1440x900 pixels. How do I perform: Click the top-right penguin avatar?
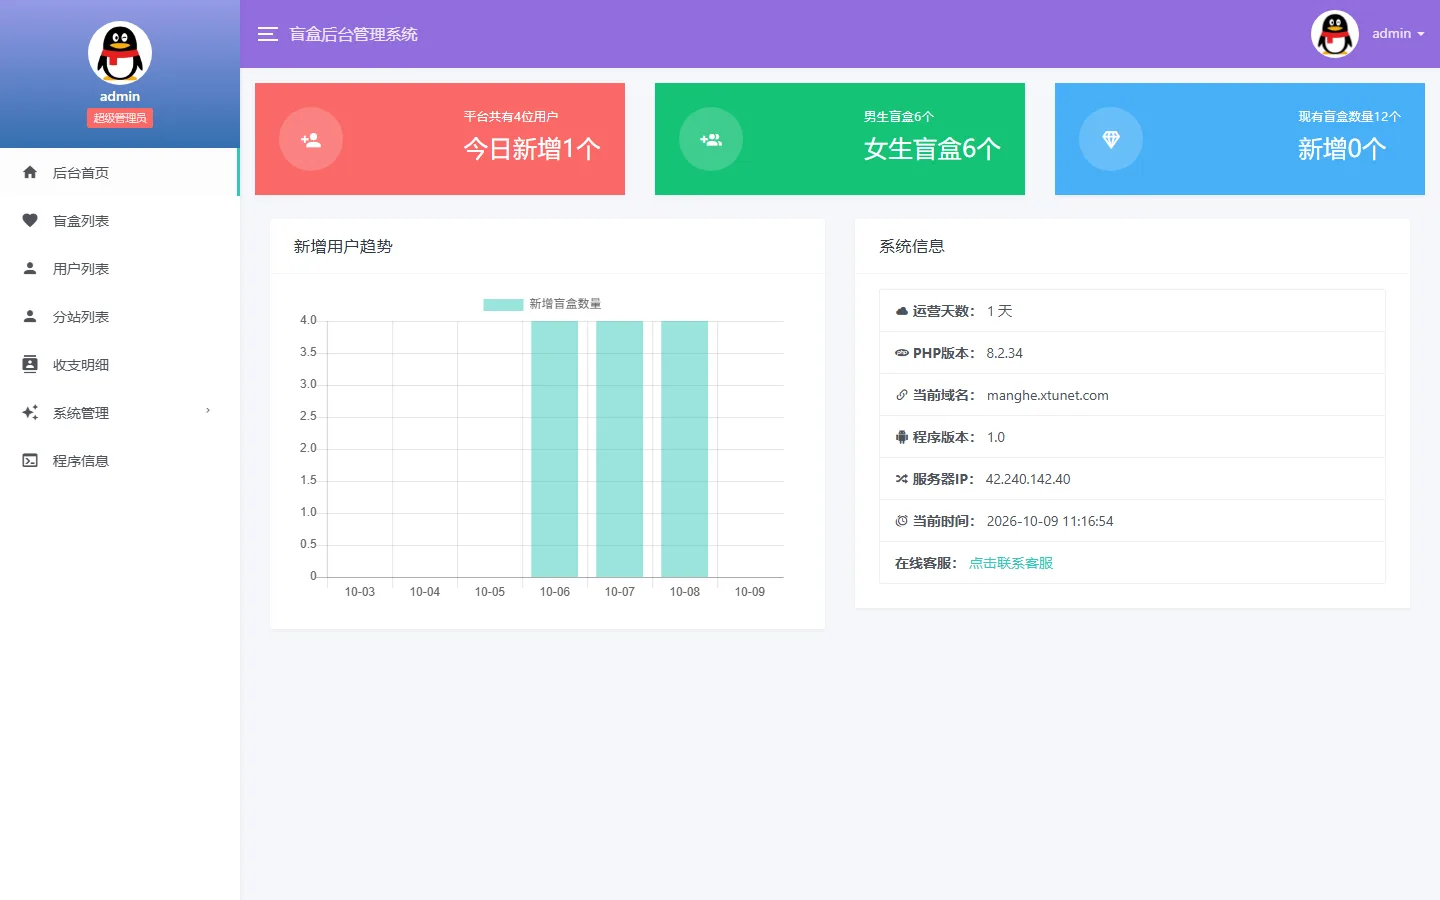tap(1335, 34)
